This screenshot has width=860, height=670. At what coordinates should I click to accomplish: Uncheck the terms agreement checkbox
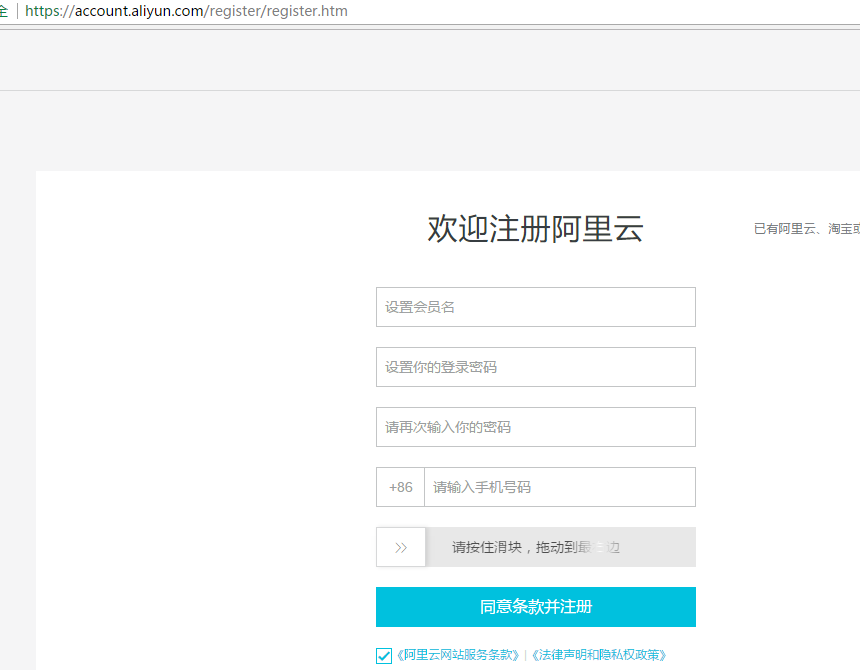point(384,656)
